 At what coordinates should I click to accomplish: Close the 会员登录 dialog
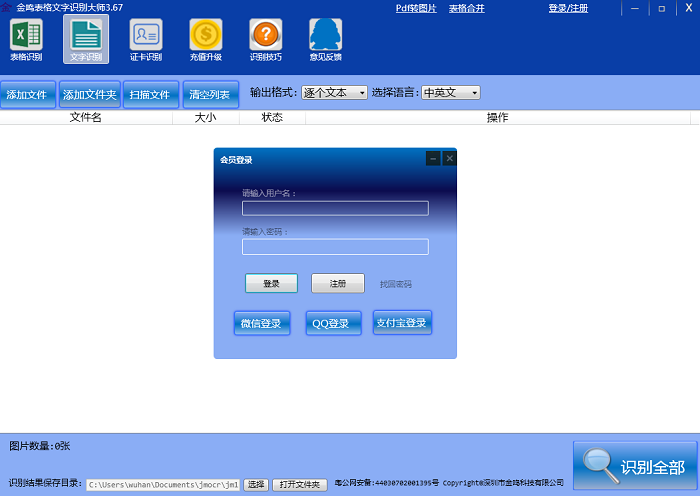click(450, 158)
